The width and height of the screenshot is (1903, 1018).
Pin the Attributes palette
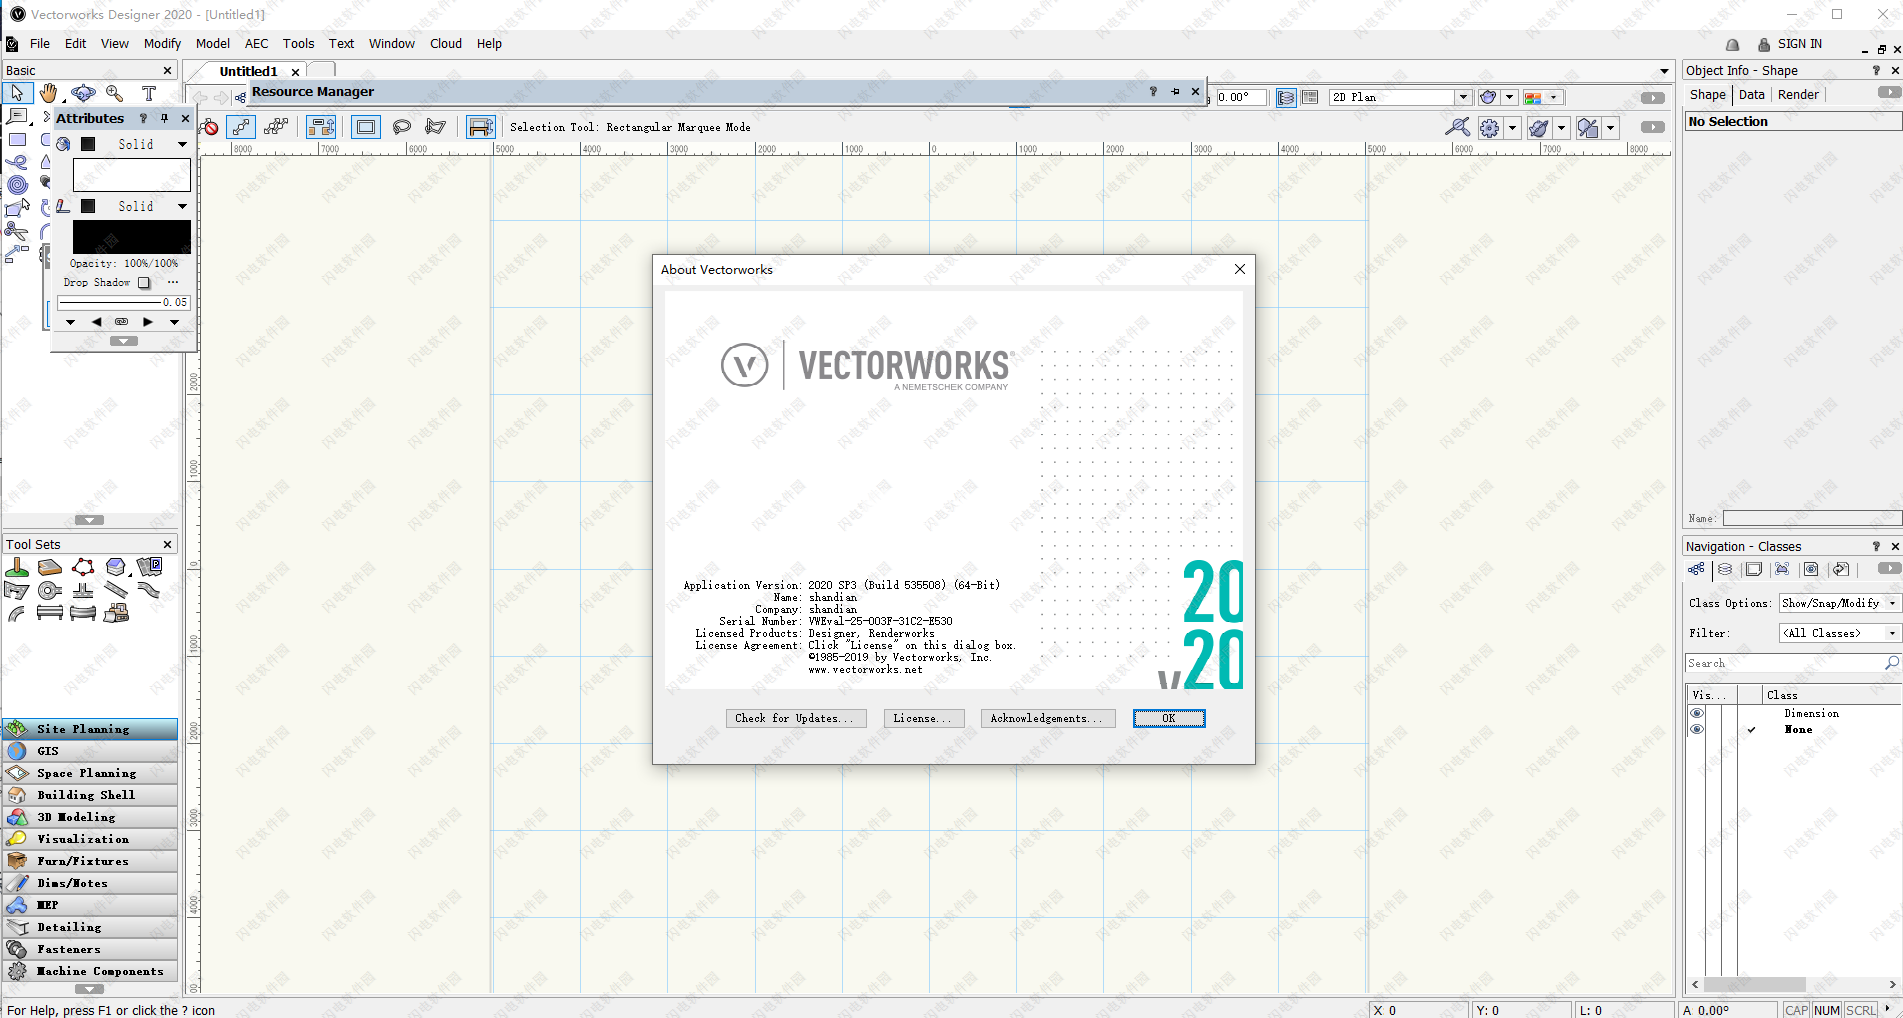point(165,118)
